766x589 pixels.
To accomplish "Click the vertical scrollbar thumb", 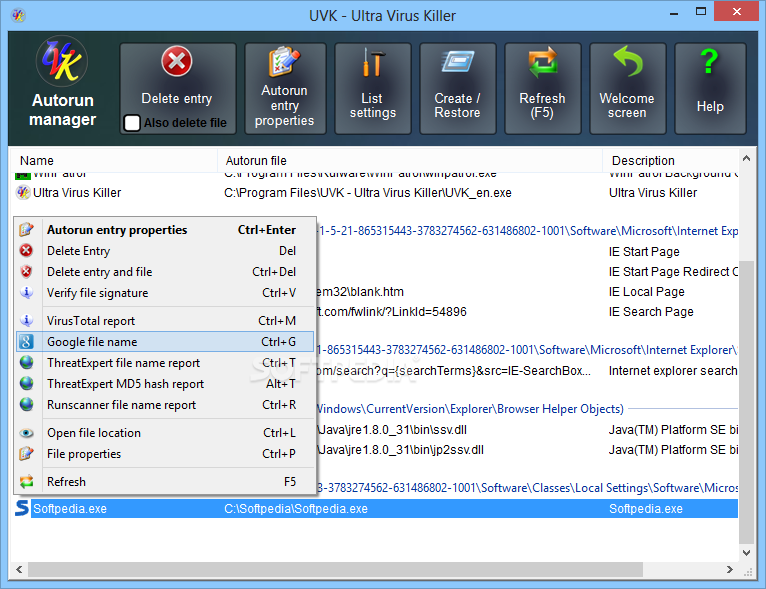I will [x=746, y=402].
